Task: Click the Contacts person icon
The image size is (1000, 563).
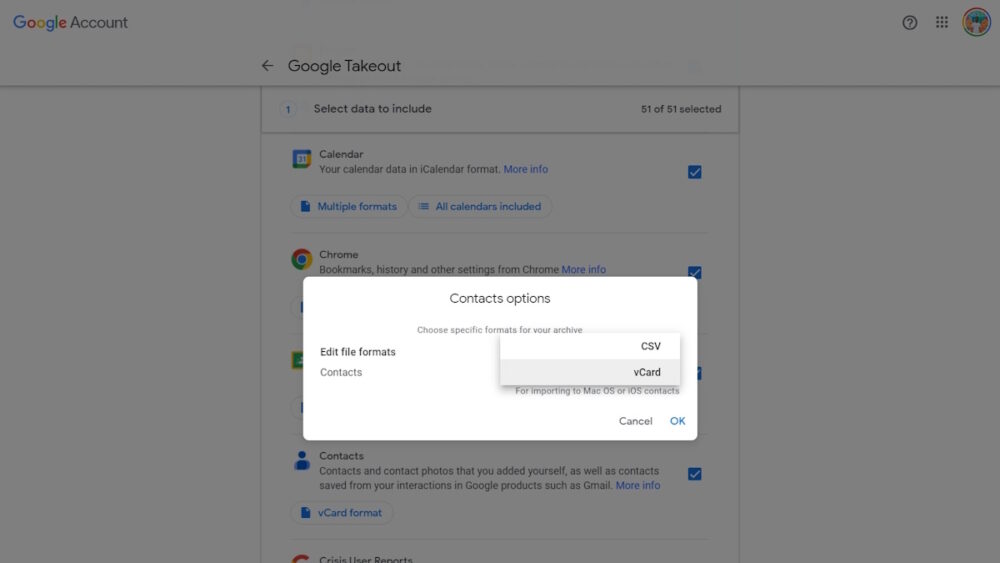Action: pos(302,460)
